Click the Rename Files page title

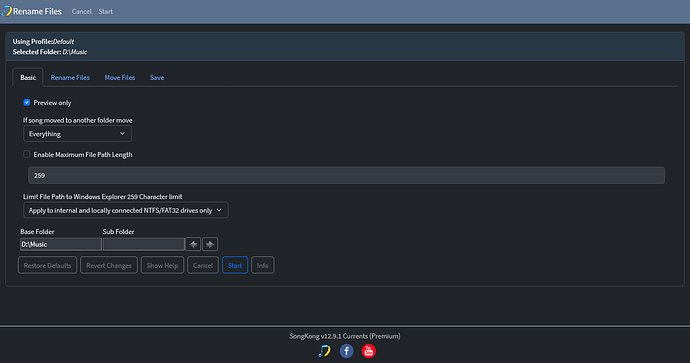click(37, 11)
